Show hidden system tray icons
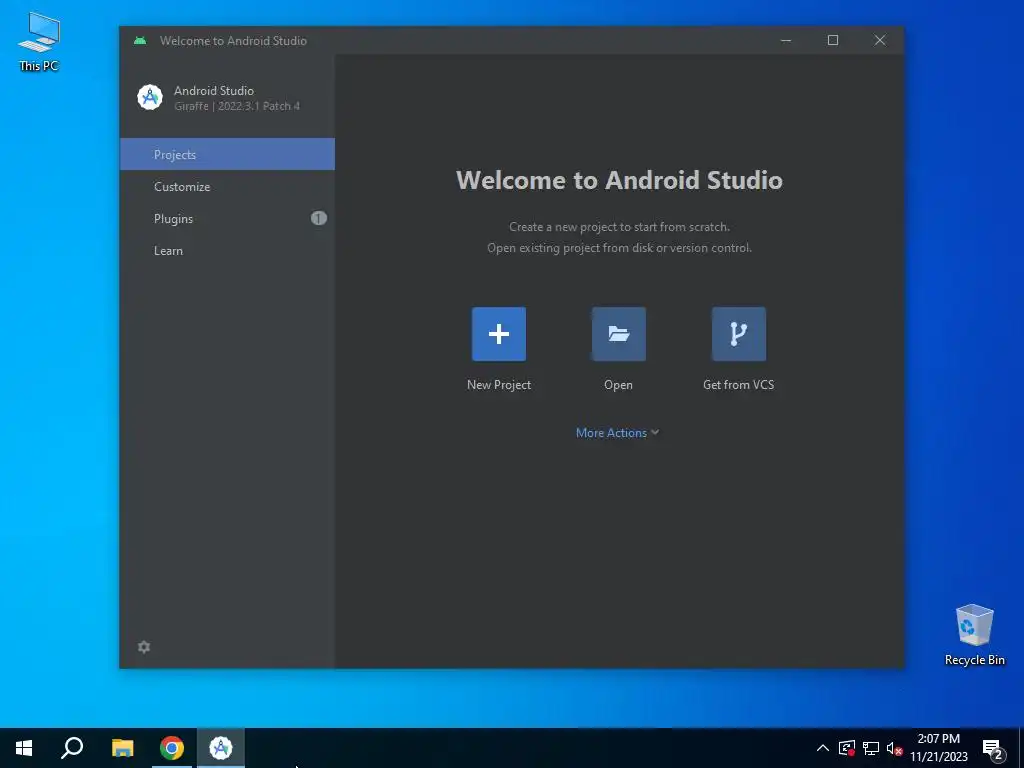The height and width of the screenshot is (768, 1024). (x=823, y=748)
